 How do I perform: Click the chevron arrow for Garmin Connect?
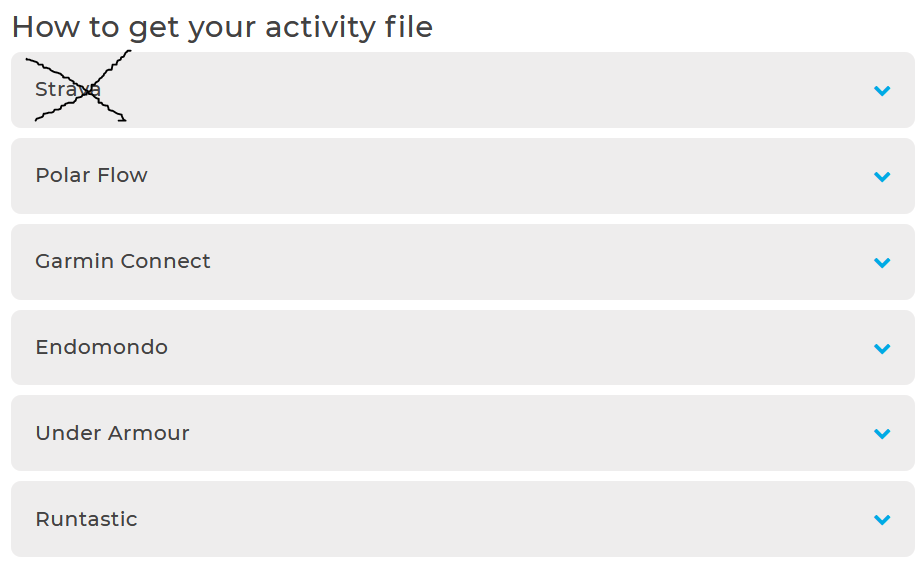(881, 263)
